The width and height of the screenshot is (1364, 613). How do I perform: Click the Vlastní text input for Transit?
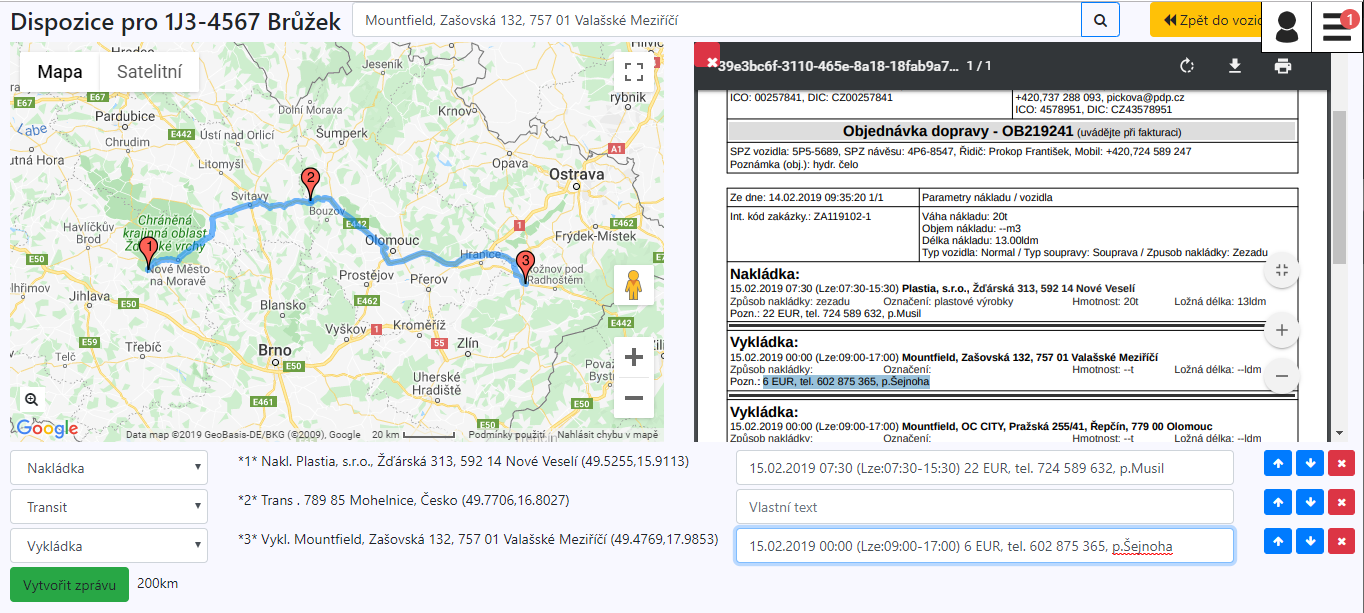pyautogui.click(x=985, y=507)
